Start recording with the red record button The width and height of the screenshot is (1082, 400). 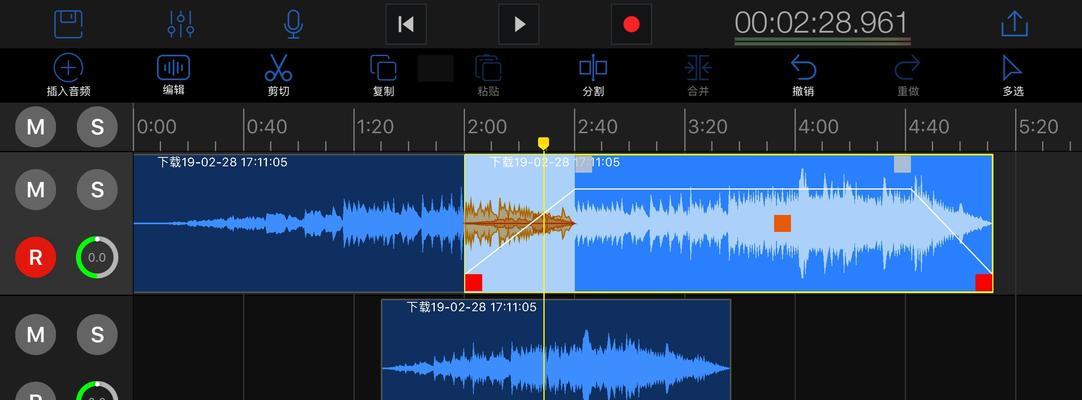pos(631,24)
